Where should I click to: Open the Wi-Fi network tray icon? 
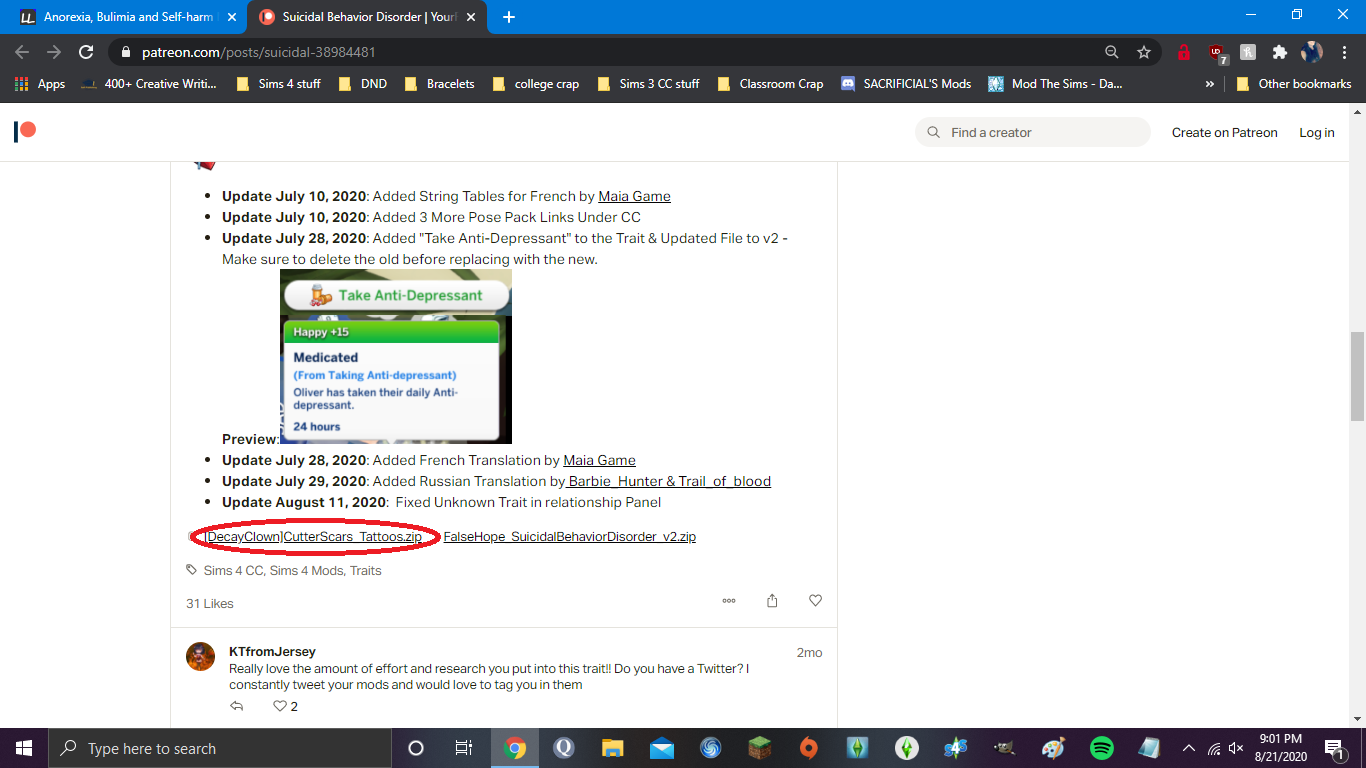pos(1213,748)
